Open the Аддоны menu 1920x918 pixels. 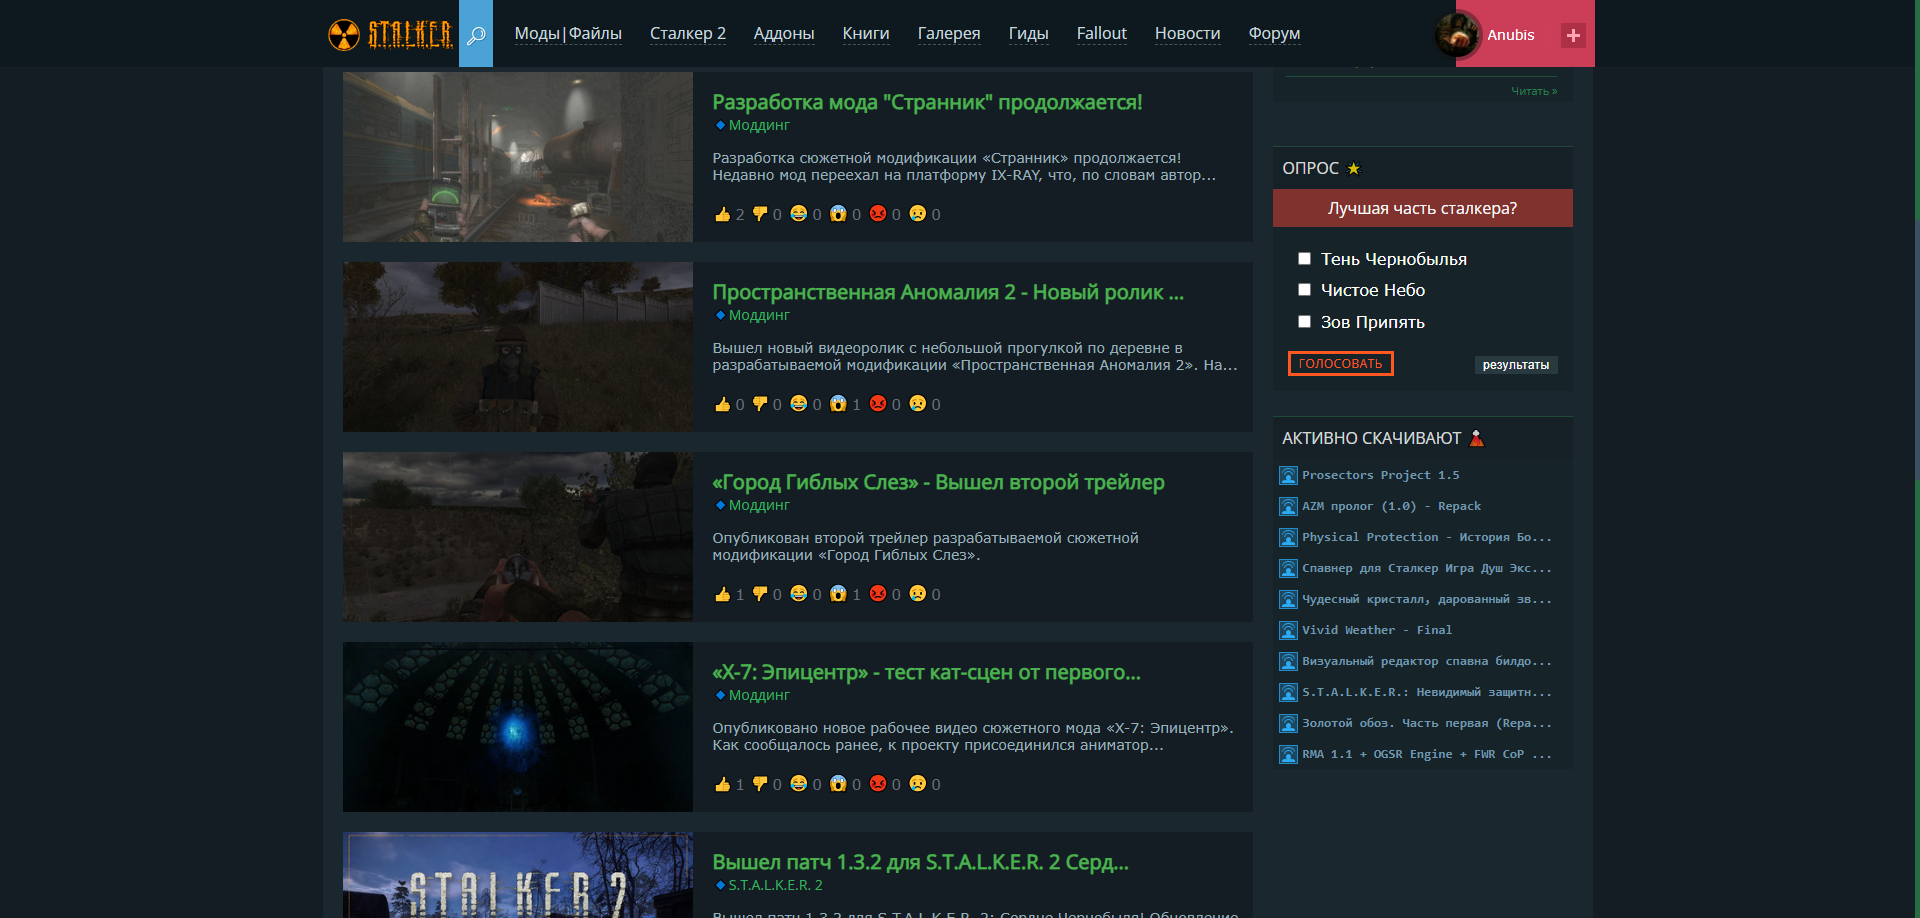[x=784, y=34]
